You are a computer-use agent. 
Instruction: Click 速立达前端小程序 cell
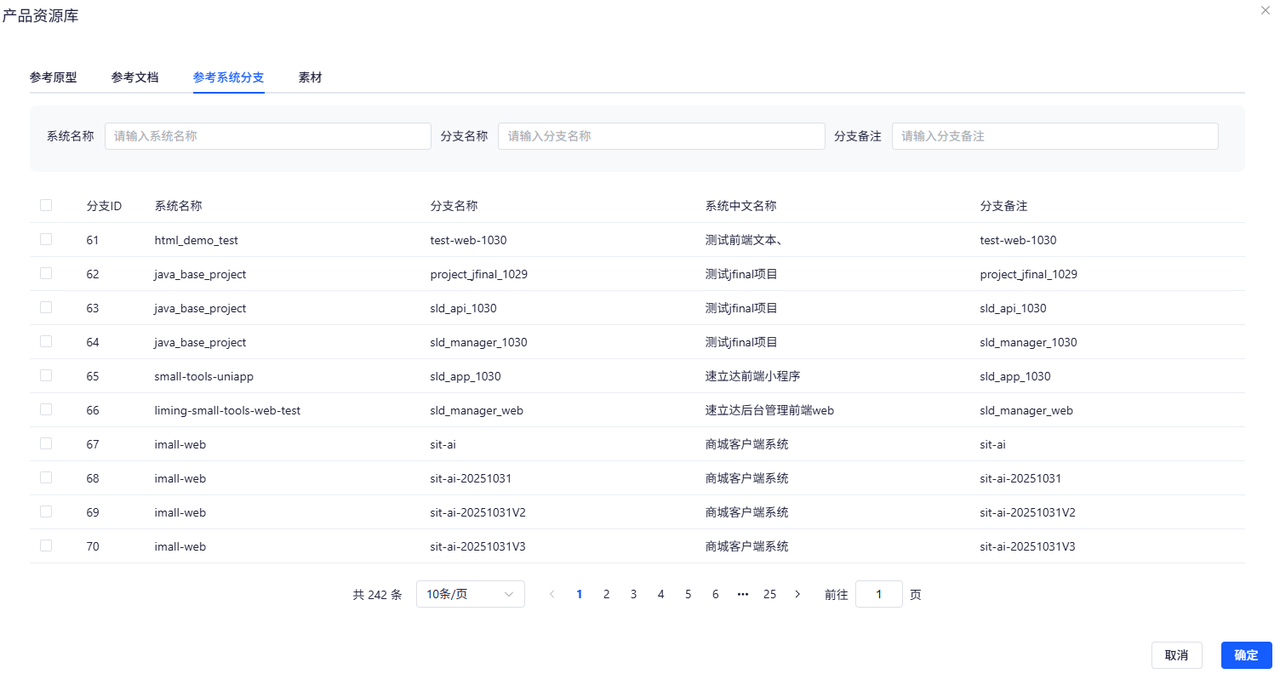click(753, 376)
